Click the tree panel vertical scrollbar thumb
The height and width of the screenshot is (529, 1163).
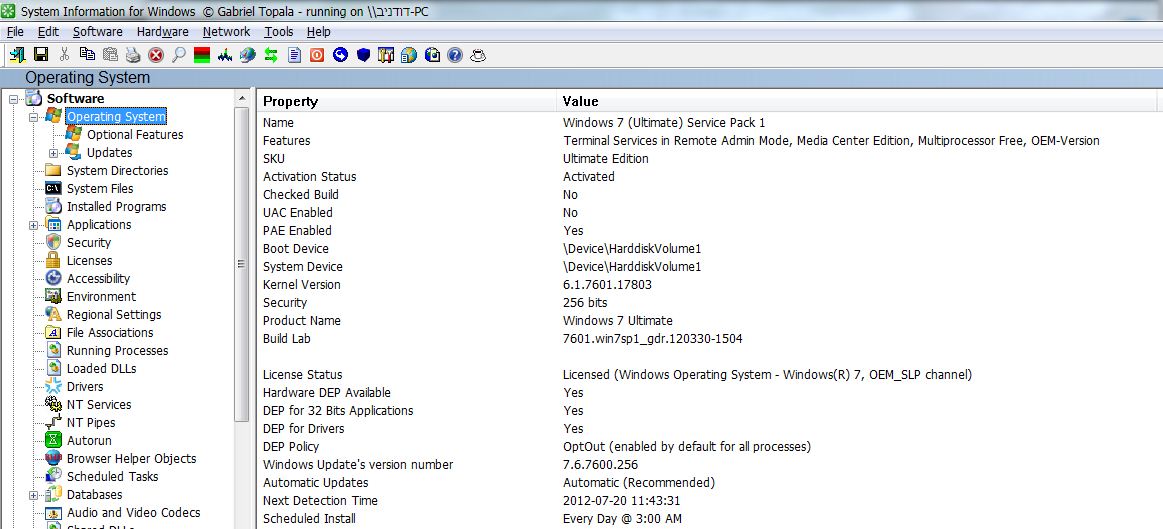click(242, 264)
